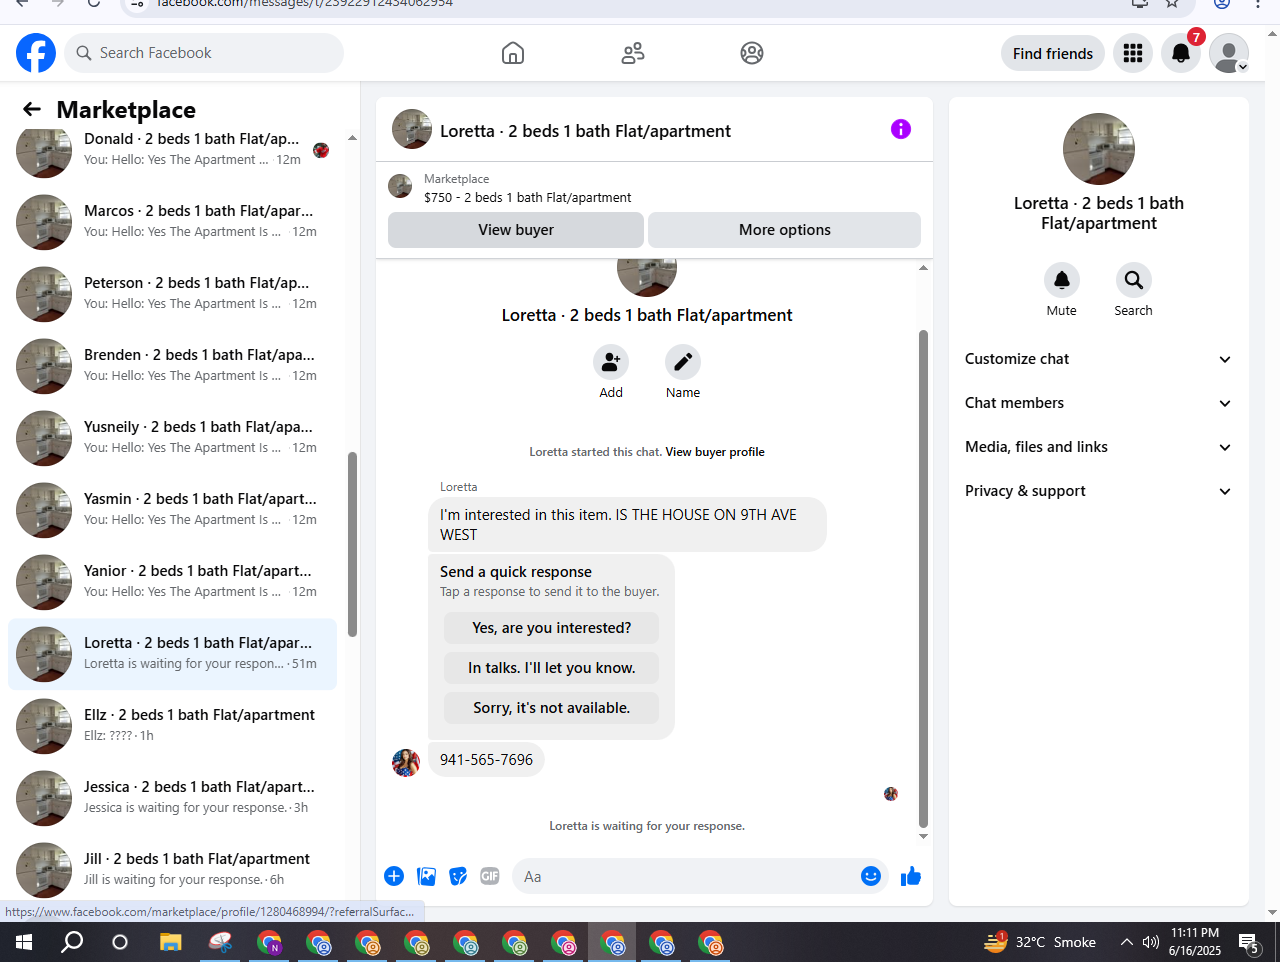Click the large listing photo in right panel

pos(1099,149)
